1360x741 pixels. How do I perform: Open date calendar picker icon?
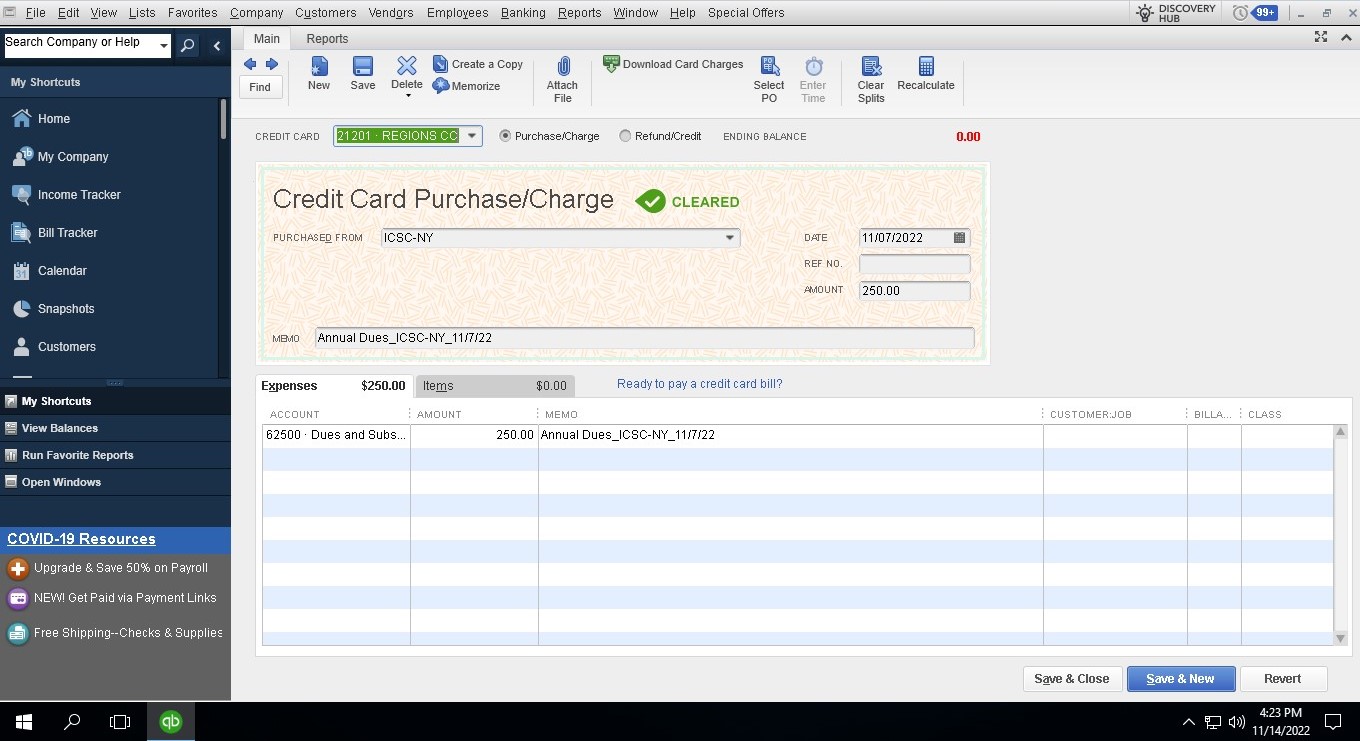(x=959, y=238)
